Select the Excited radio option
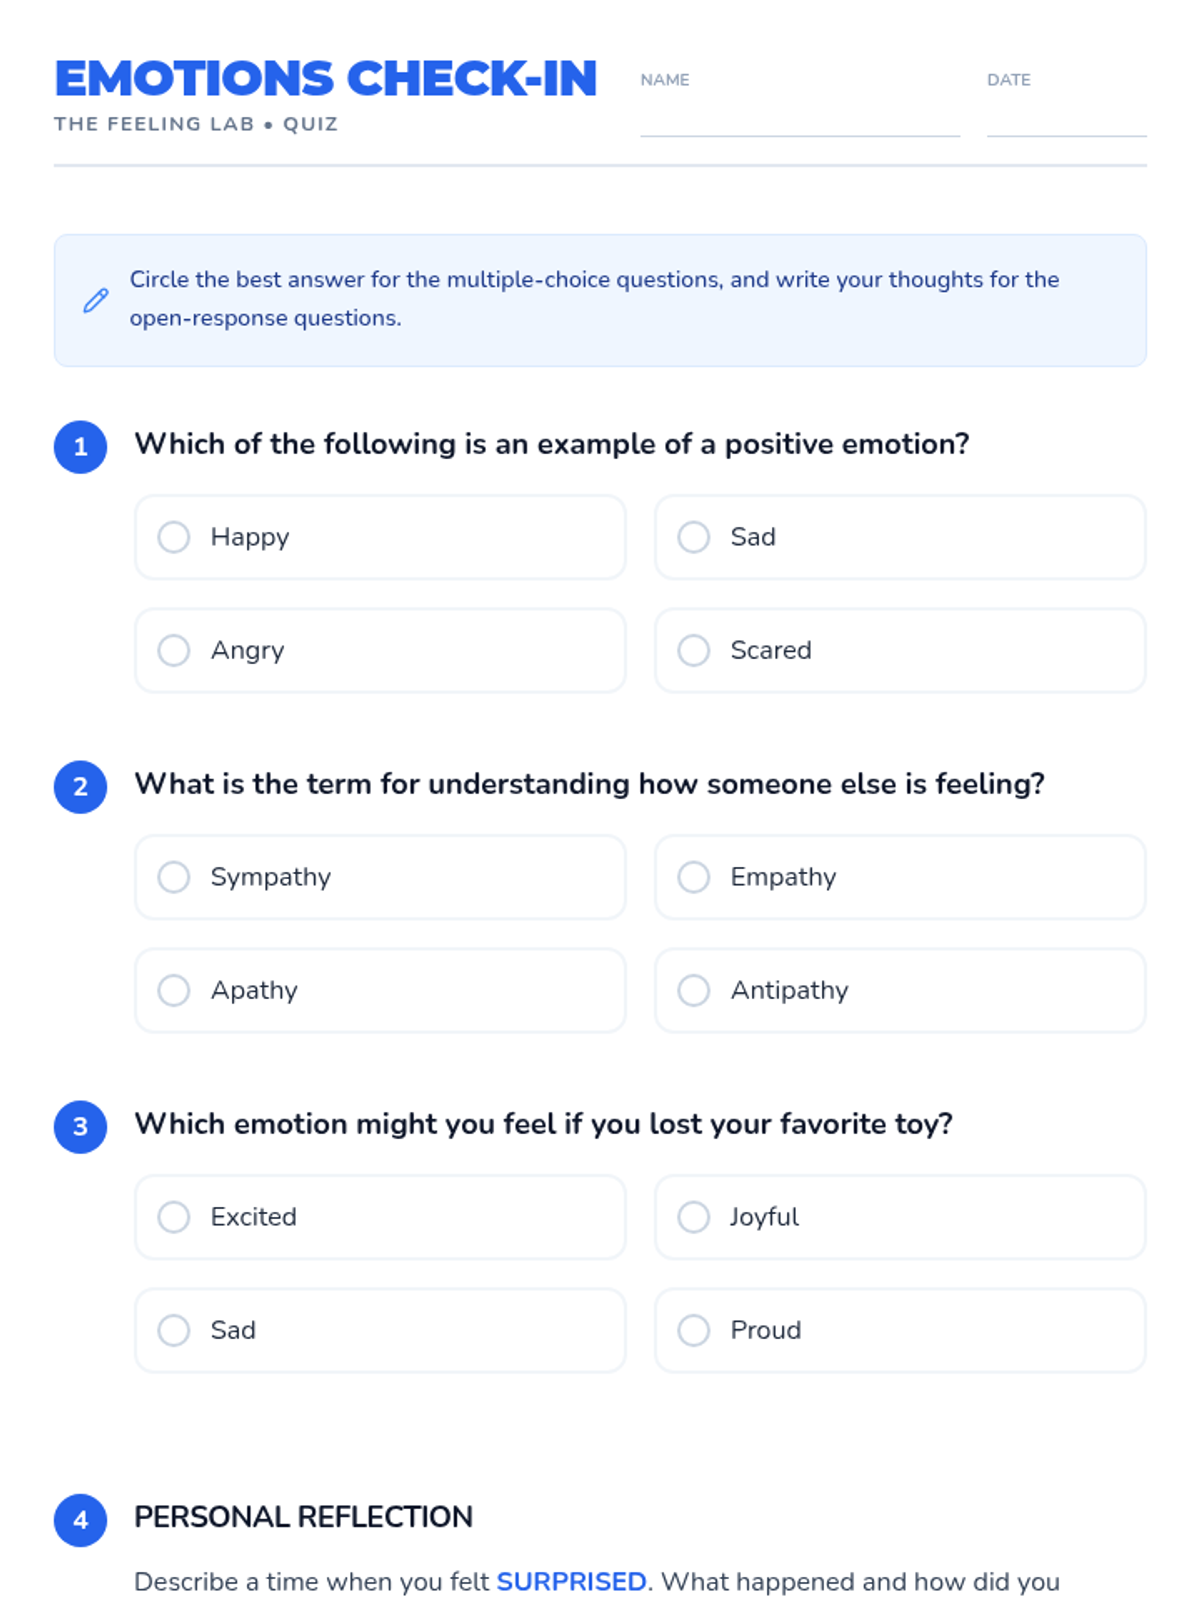 pos(174,1217)
